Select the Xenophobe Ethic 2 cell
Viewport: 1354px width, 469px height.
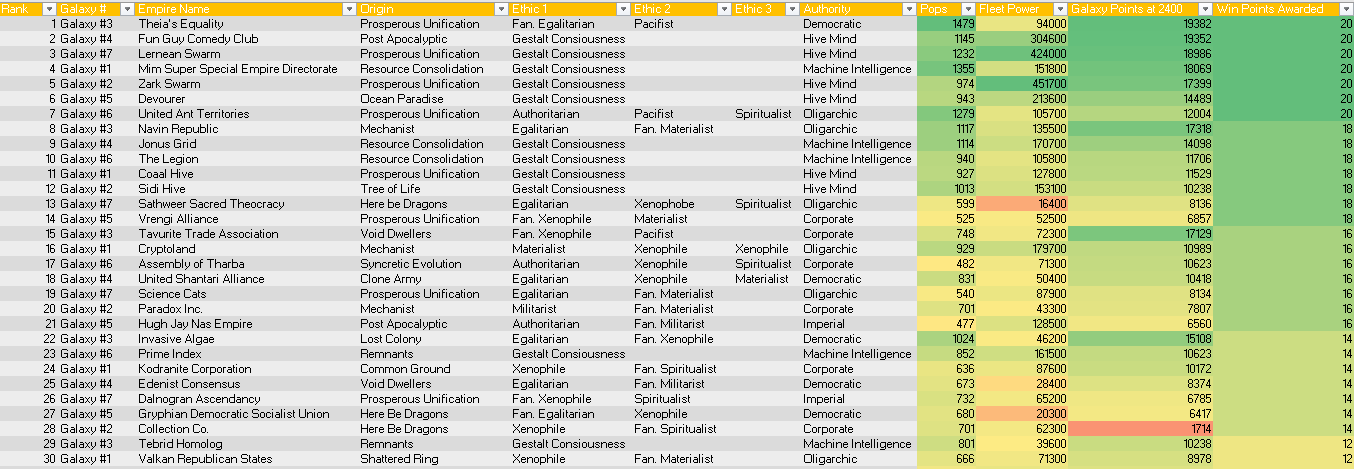681,204
